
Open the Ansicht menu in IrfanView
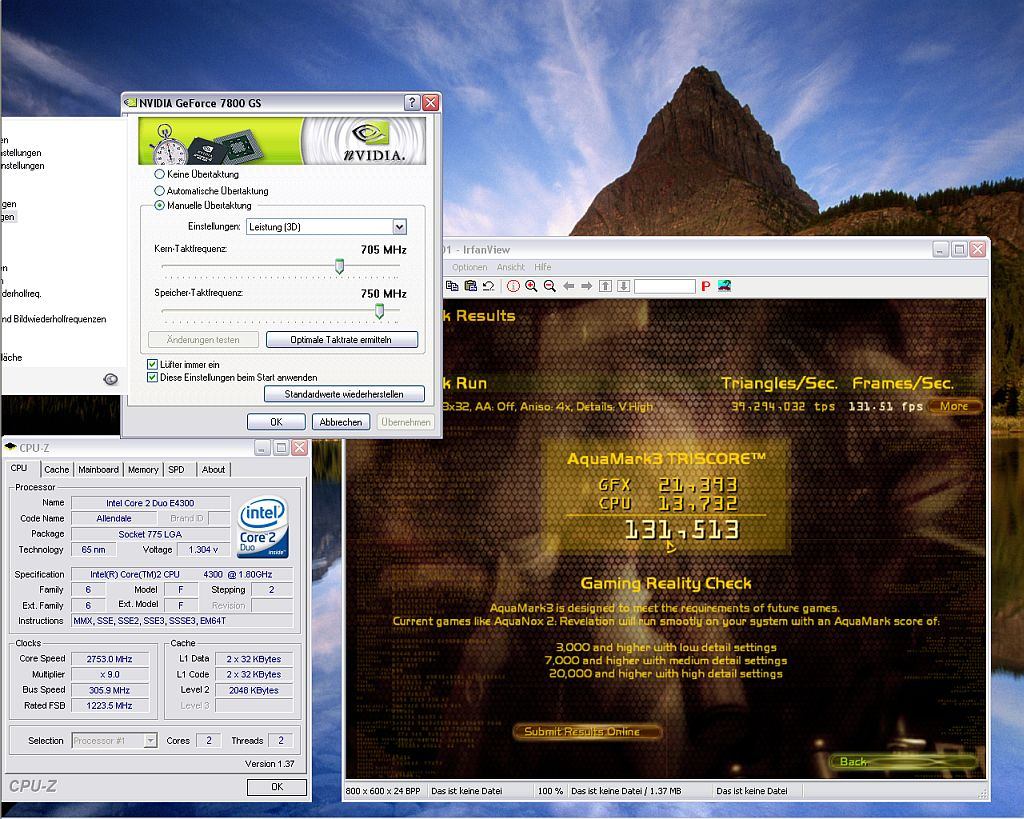[x=510, y=267]
